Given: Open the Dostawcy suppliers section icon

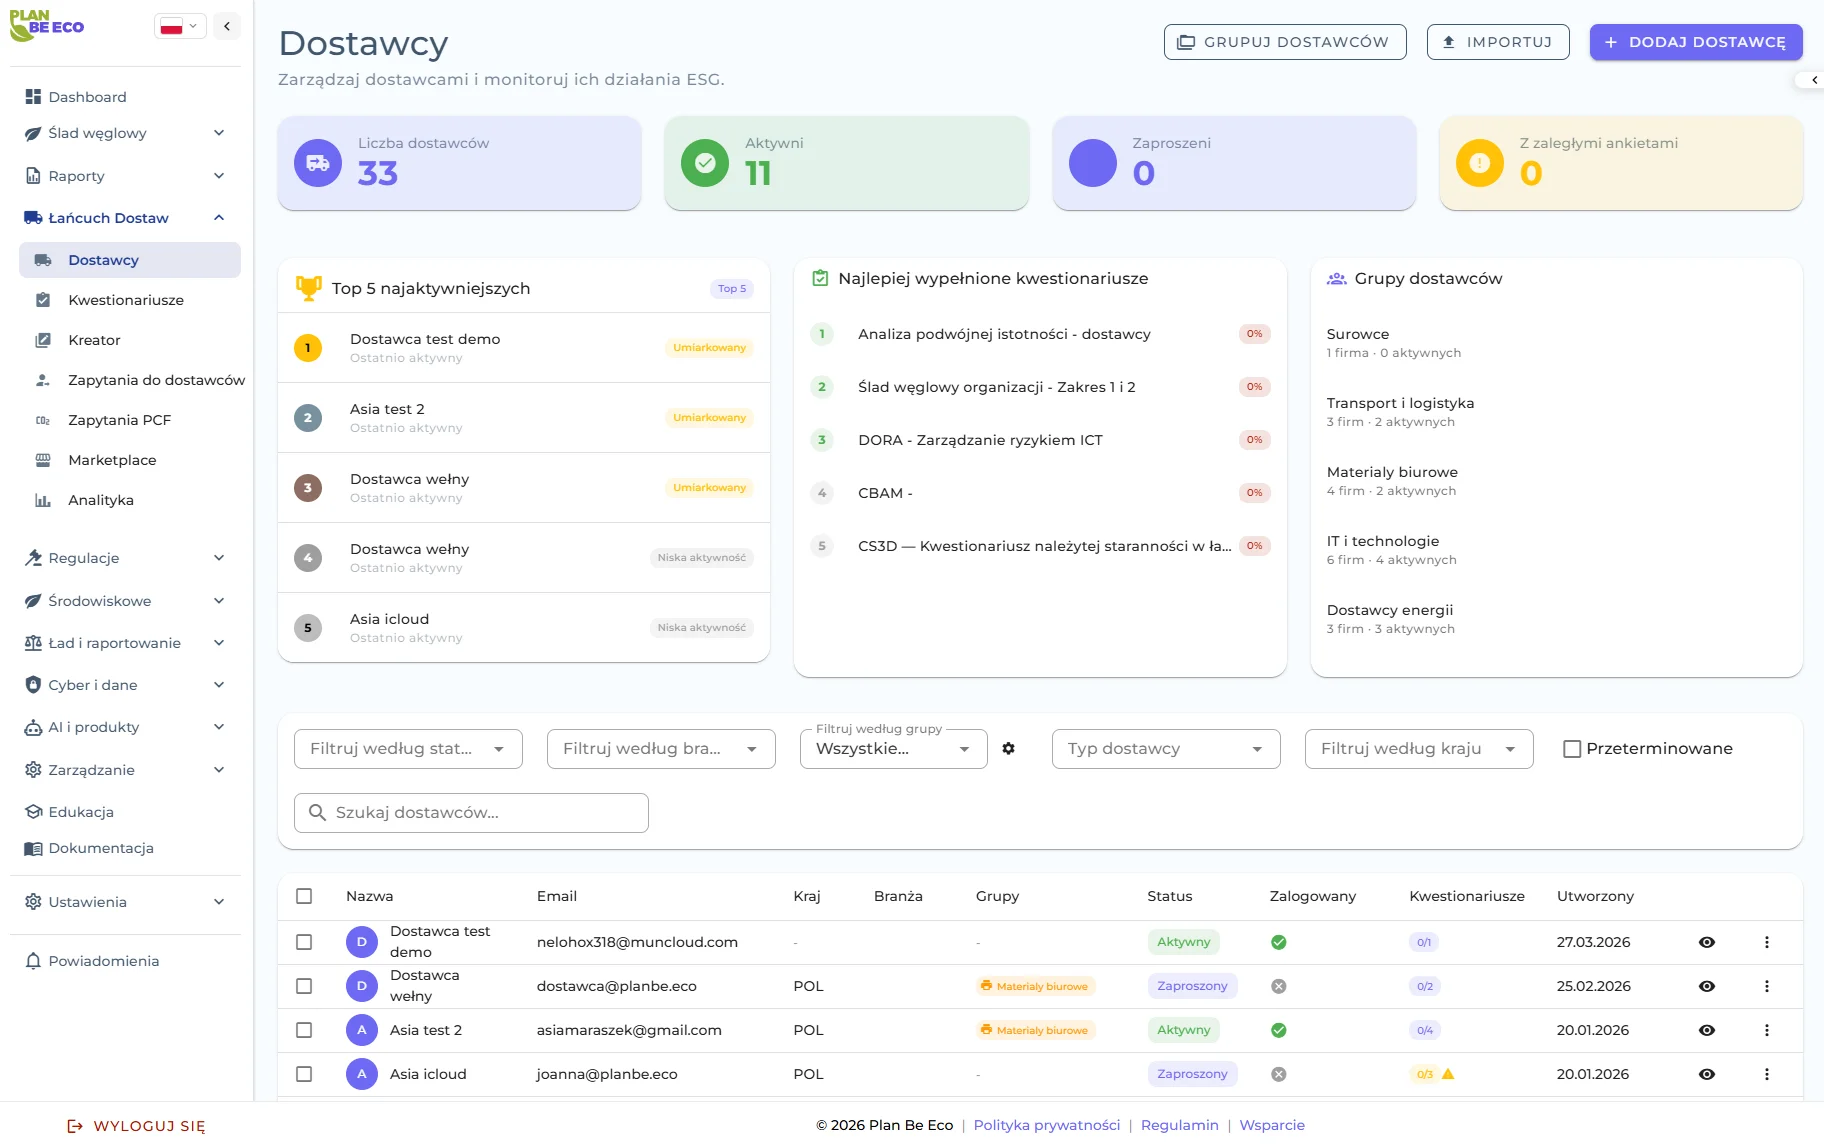Looking at the screenshot, I should click(41, 259).
